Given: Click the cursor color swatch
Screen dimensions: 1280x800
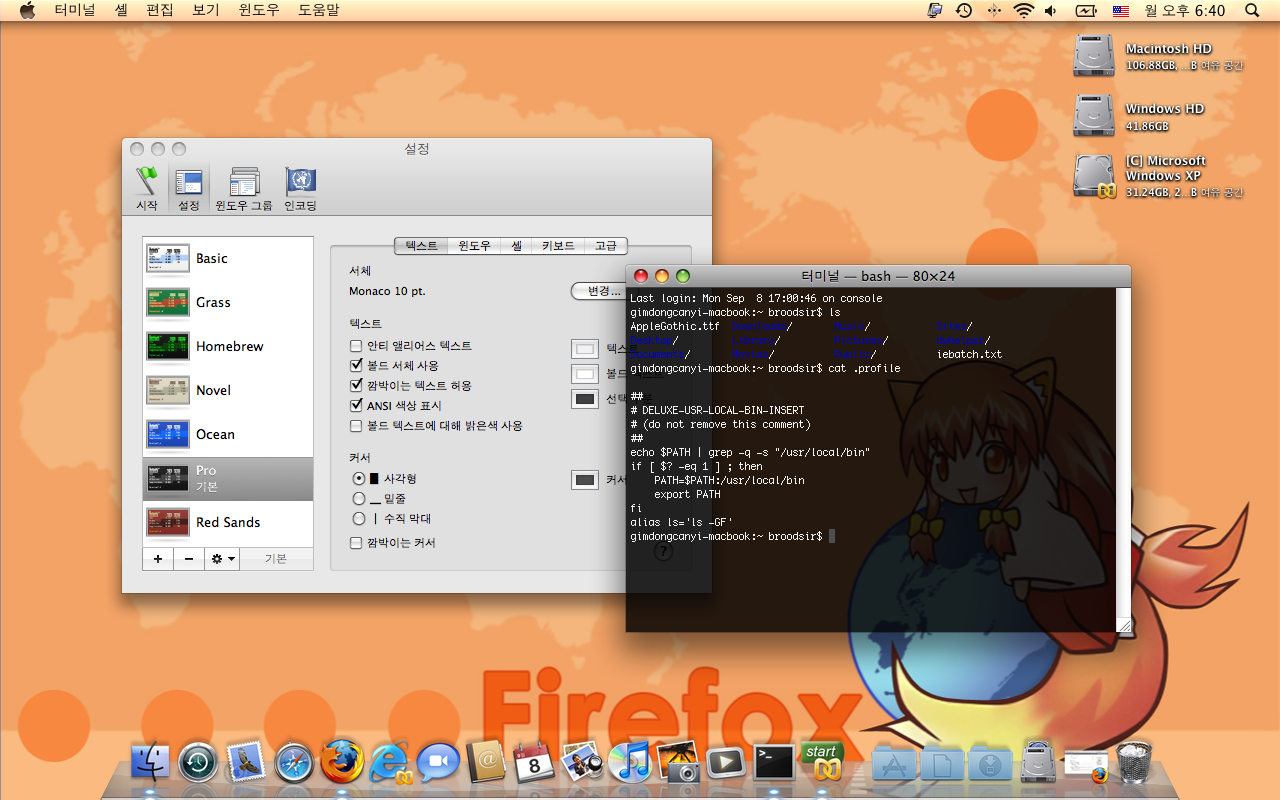Looking at the screenshot, I should pyautogui.click(x=585, y=480).
